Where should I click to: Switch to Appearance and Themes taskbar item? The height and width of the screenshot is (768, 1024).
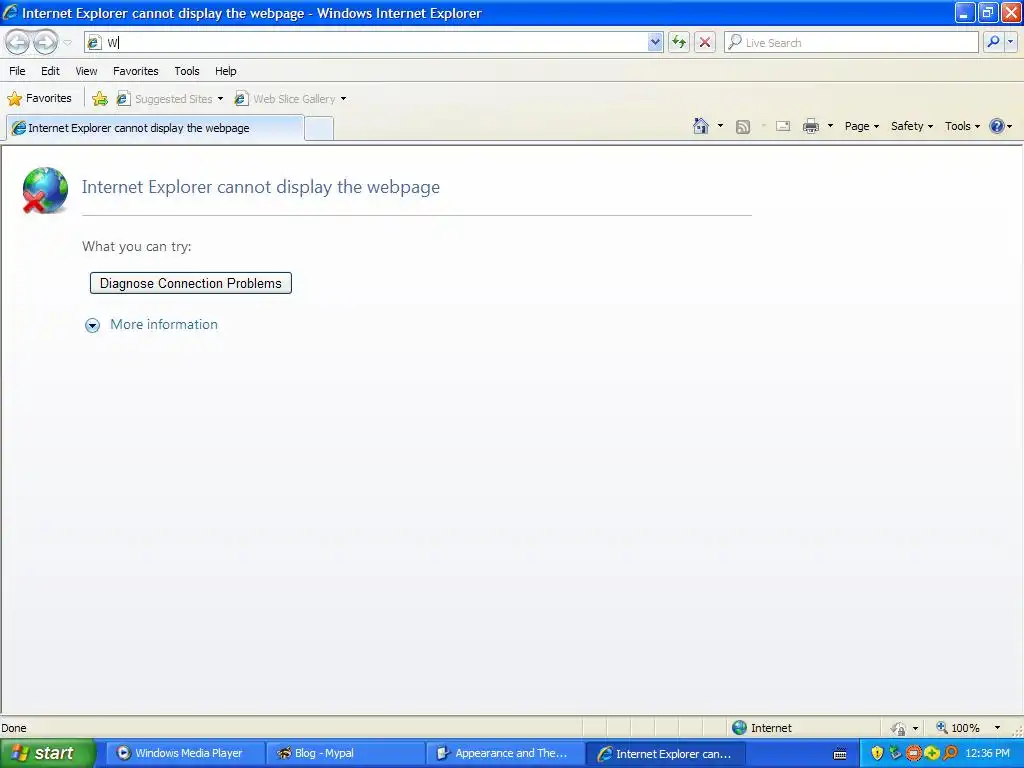click(x=505, y=754)
